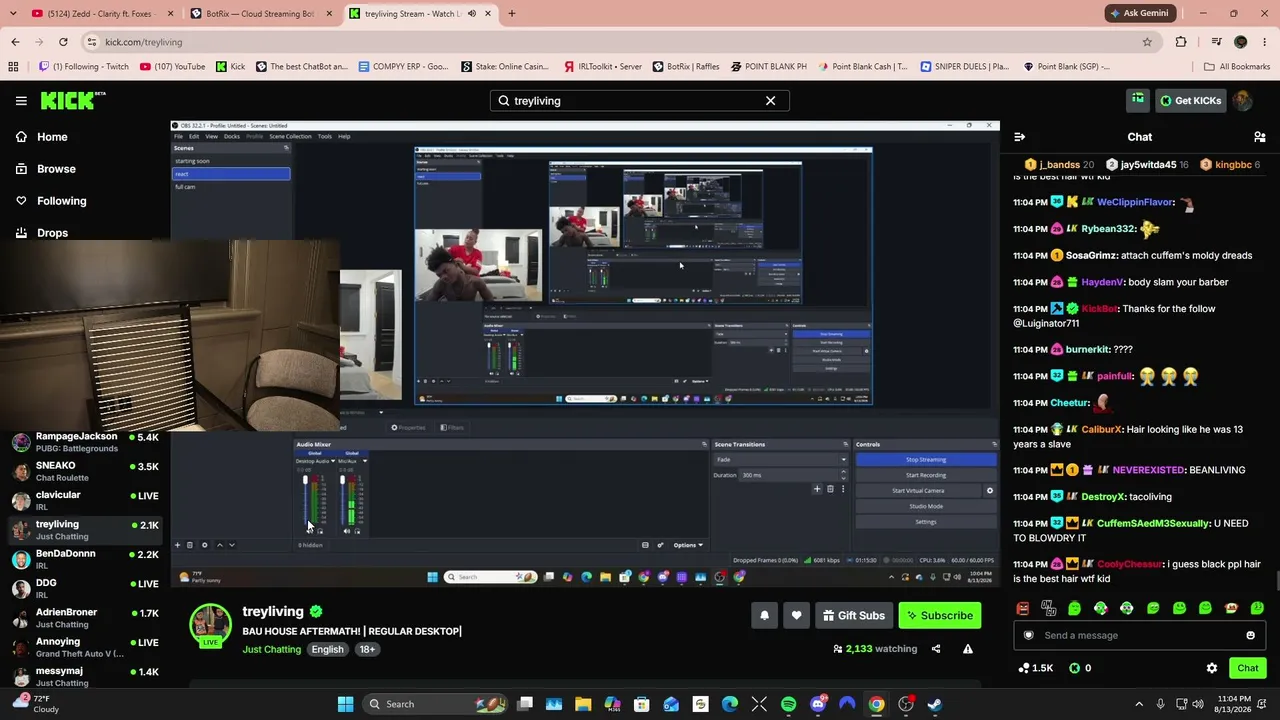
Task: Click the Chrome address bar URL
Action: [x=144, y=42]
